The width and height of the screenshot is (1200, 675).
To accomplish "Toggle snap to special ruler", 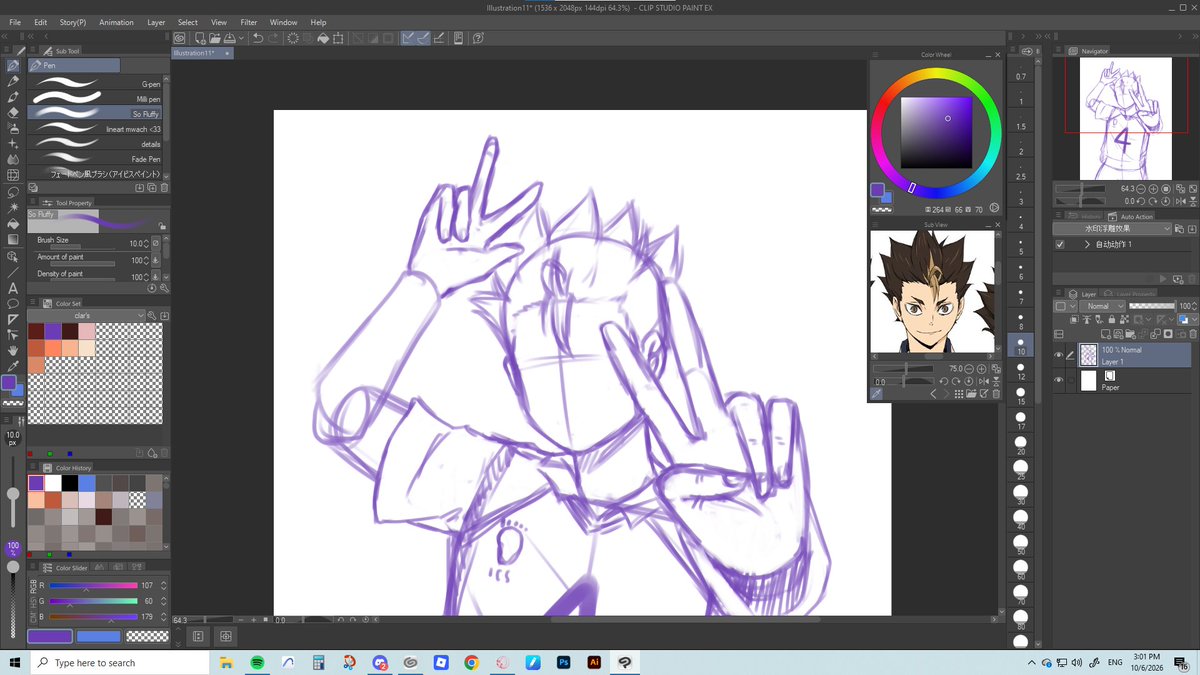I will (423, 38).
